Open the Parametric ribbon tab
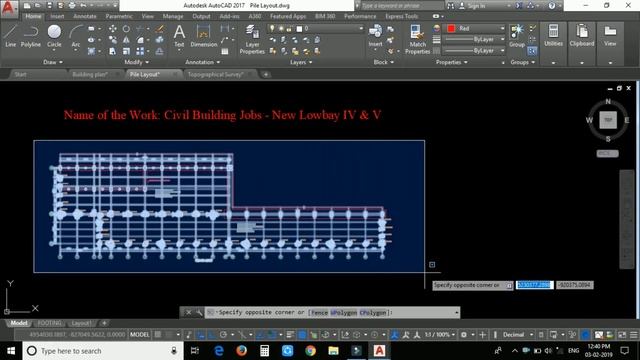Image resolution: width=640 pixels, height=360 pixels. click(x=119, y=16)
